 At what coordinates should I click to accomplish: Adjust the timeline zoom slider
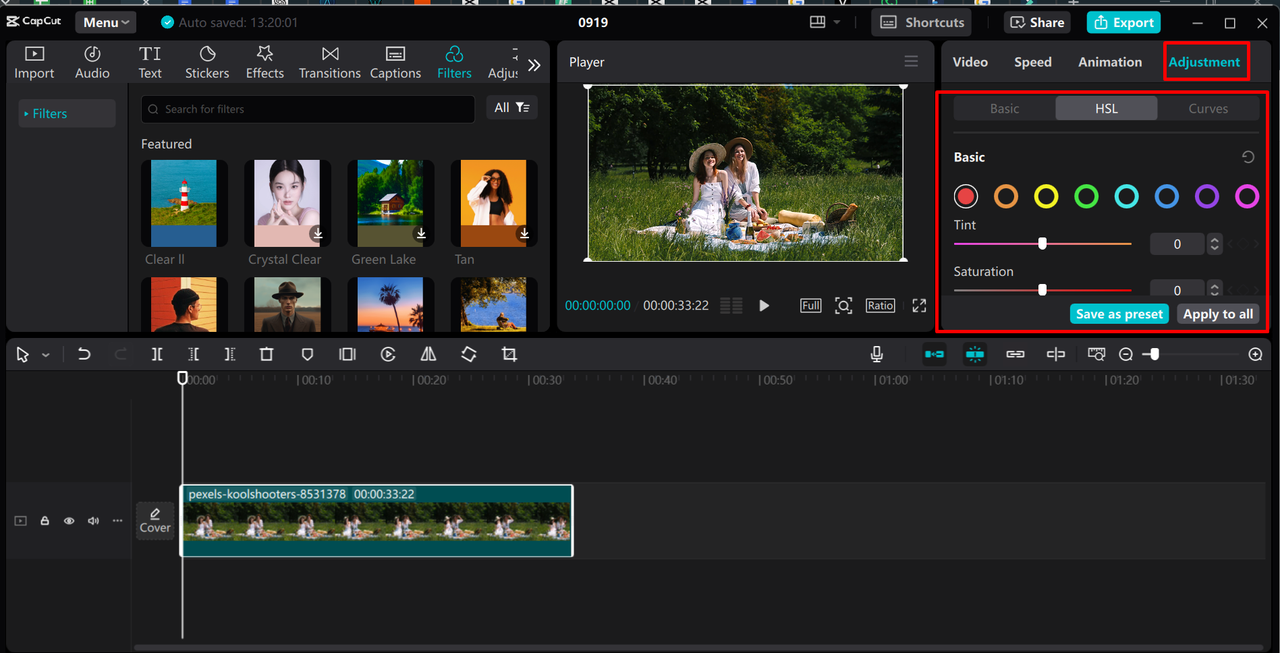[1155, 354]
